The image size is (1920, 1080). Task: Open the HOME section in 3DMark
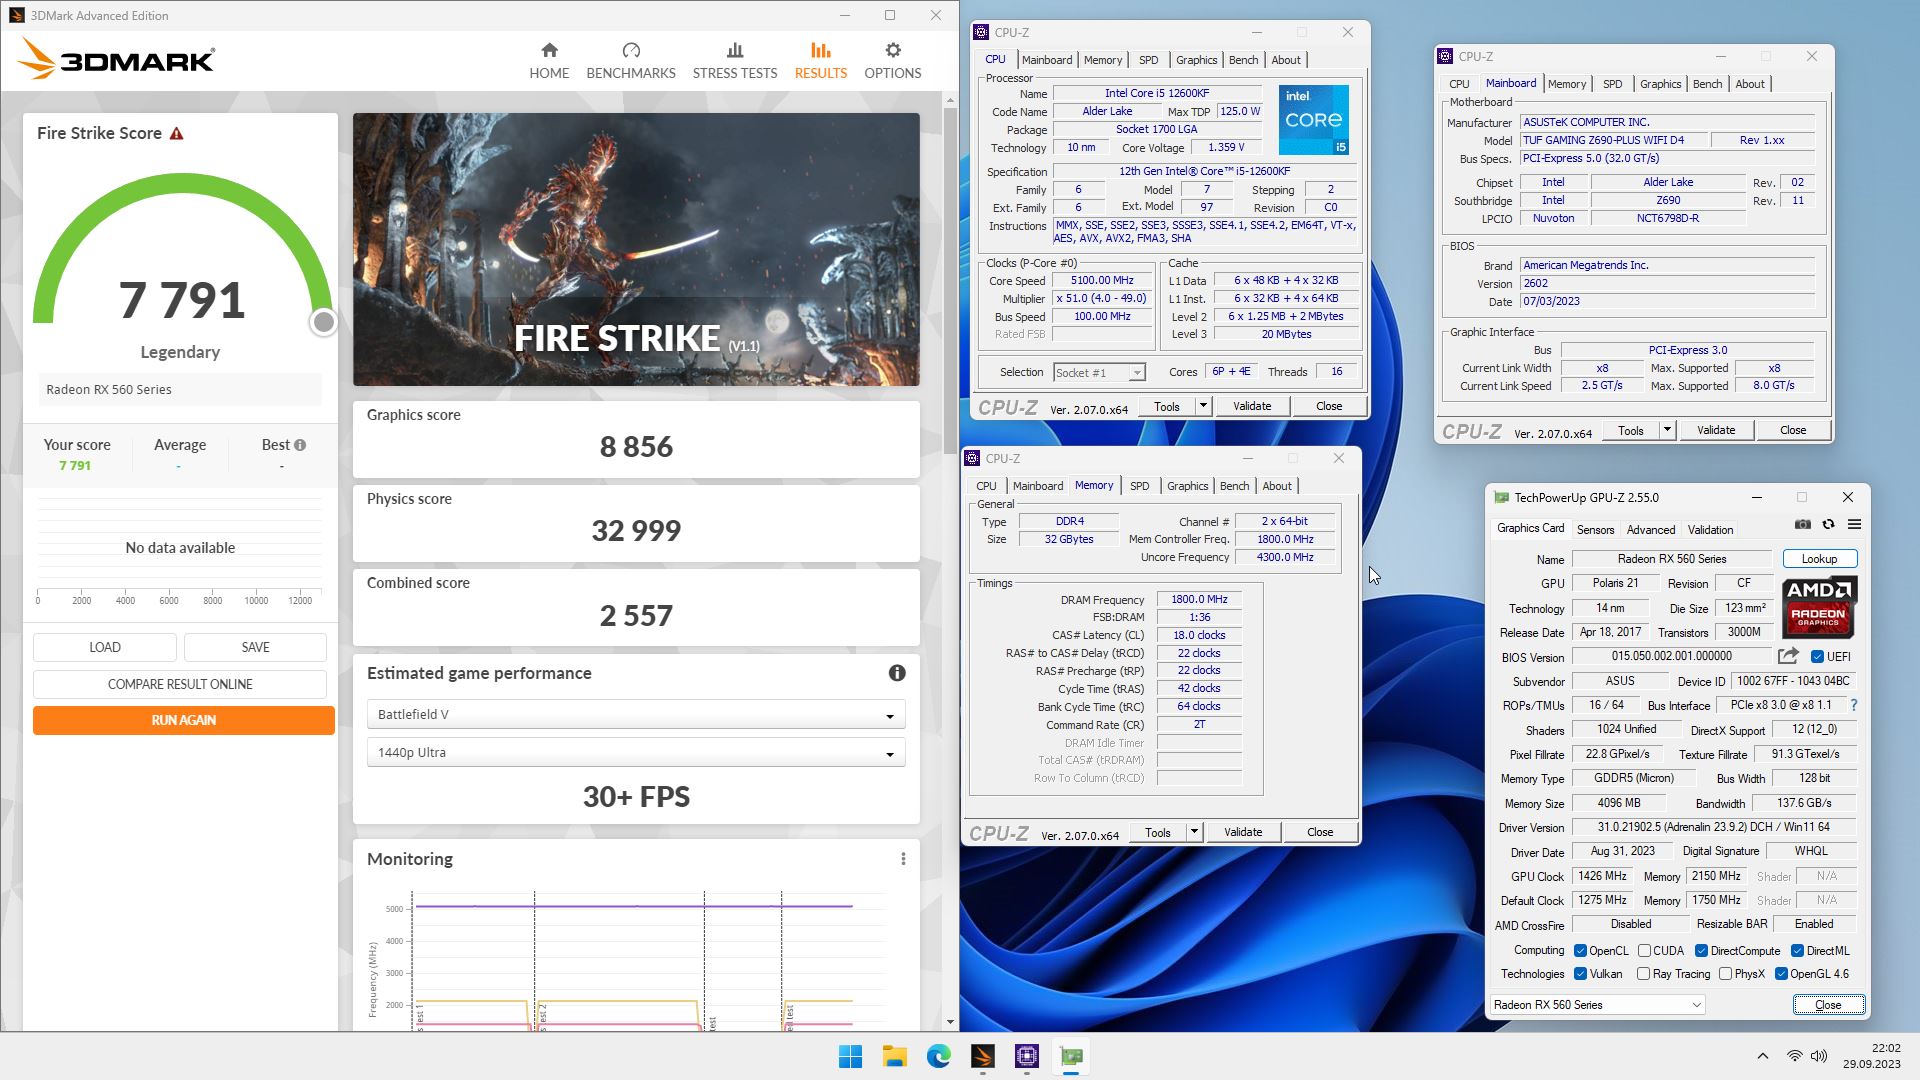(x=549, y=61)
